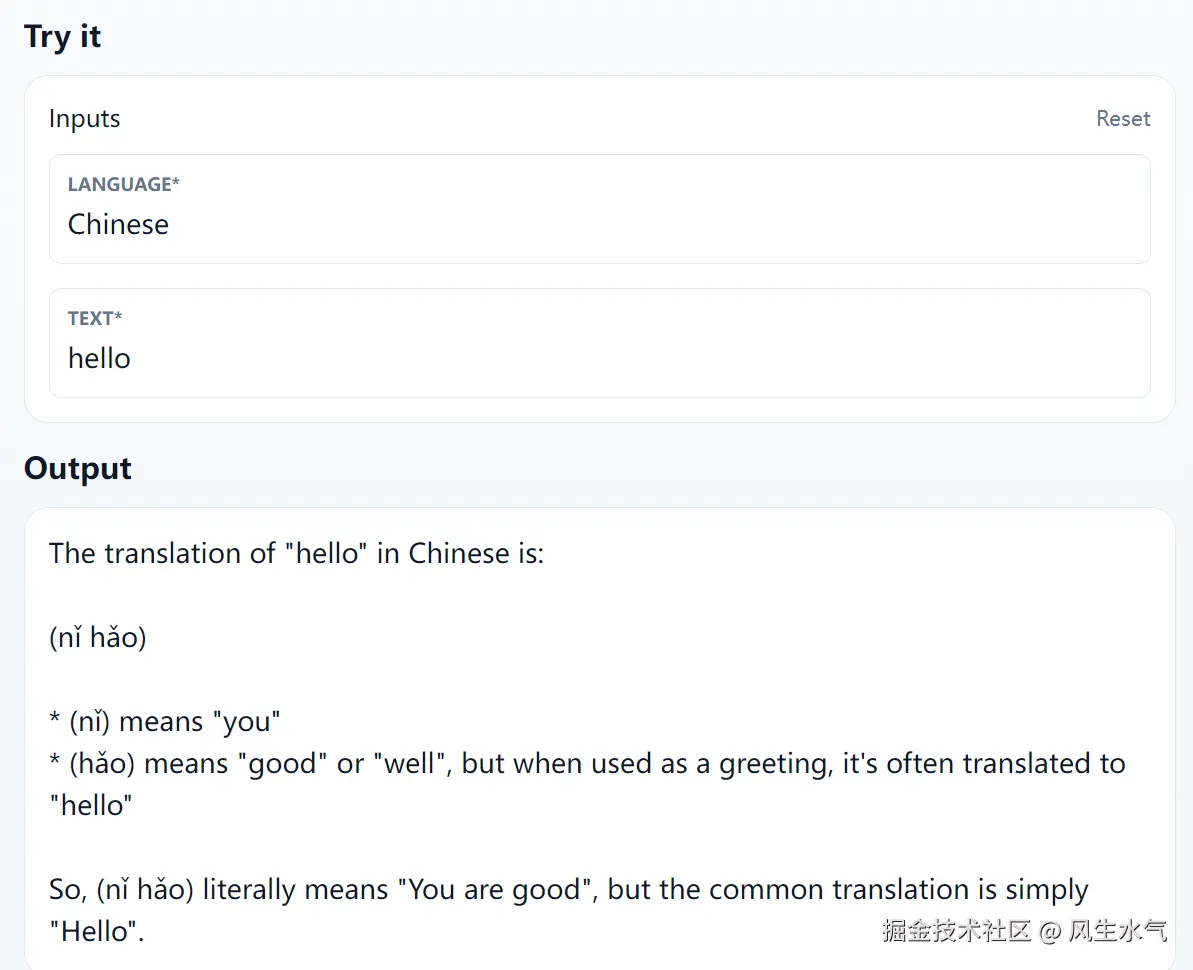Click the bullet line explaining "good" or "well"
Image resolution: width=1193 pixels, height=970 pixels.
(586, 764)
